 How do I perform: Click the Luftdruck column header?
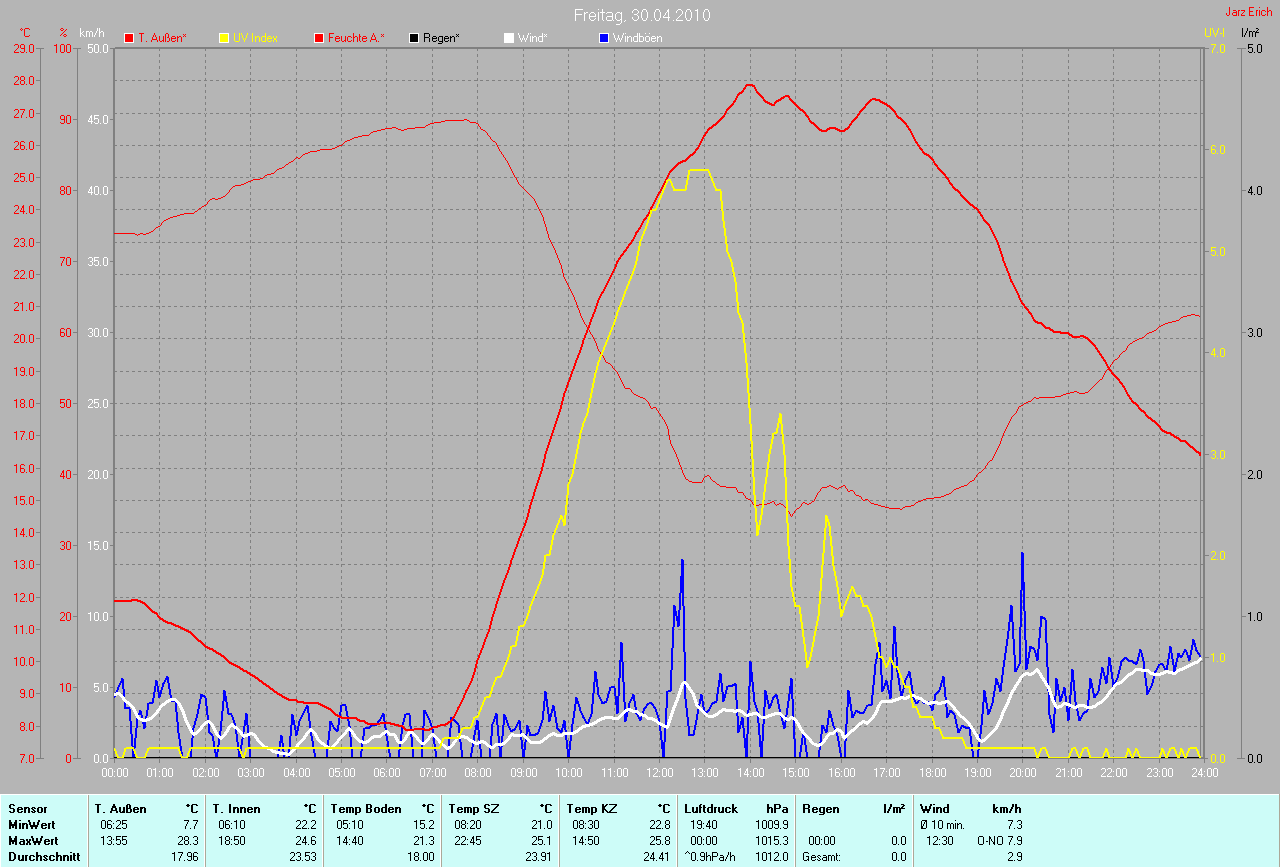712,808
